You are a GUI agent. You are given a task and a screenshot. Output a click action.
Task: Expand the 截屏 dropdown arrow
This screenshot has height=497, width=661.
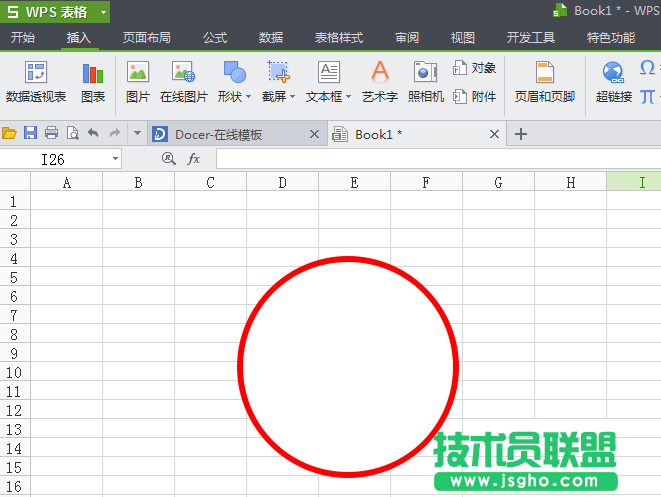click(292, 97)
